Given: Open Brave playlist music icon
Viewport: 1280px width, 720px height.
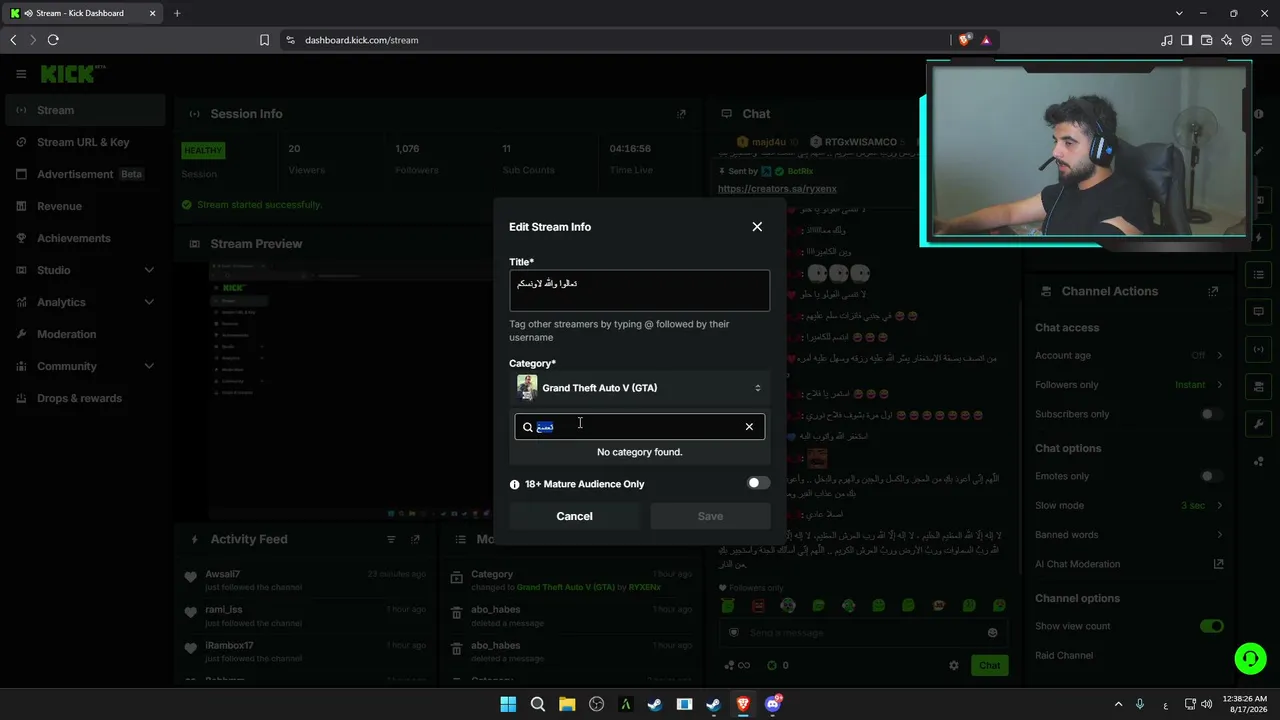Looking at the screenshot, I should click(1167, 40).
